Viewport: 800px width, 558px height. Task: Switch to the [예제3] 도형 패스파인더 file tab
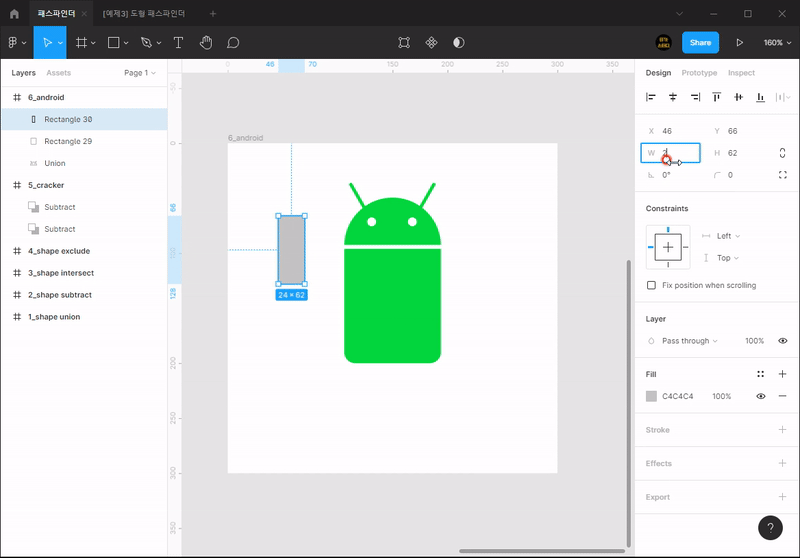point(144,14)
